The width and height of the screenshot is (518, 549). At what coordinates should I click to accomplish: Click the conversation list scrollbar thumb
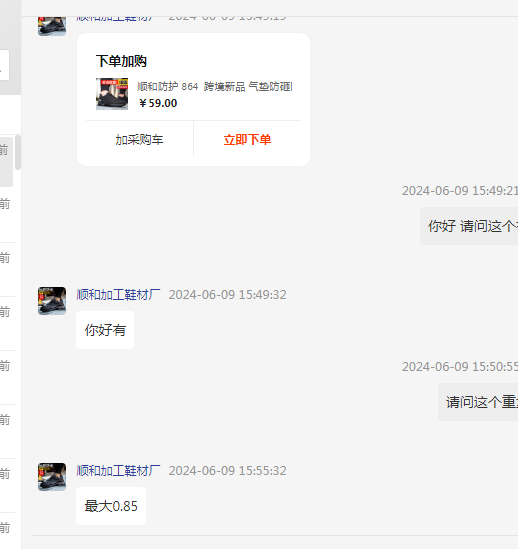18,153
